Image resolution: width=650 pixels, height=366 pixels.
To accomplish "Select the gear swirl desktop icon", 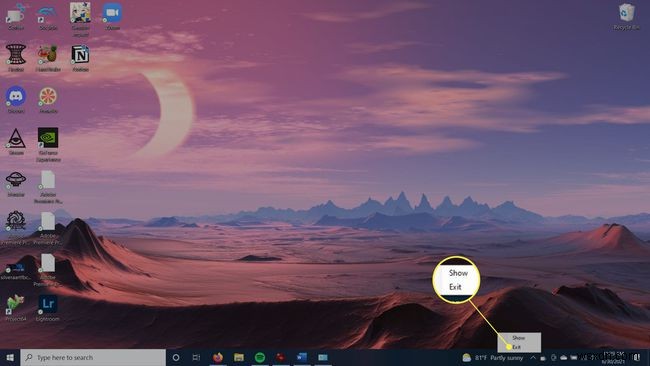I will pyautogui.click(x=16, y=228).
